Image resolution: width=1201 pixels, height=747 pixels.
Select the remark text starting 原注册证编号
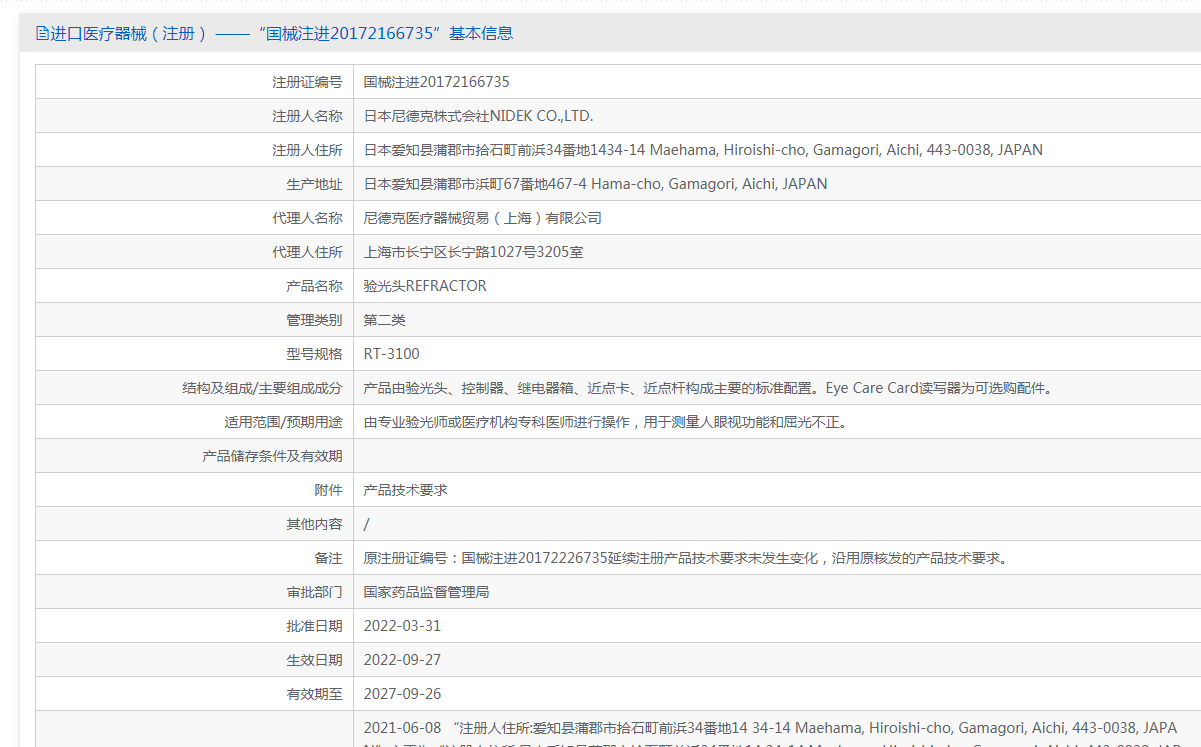pos(686,558)
